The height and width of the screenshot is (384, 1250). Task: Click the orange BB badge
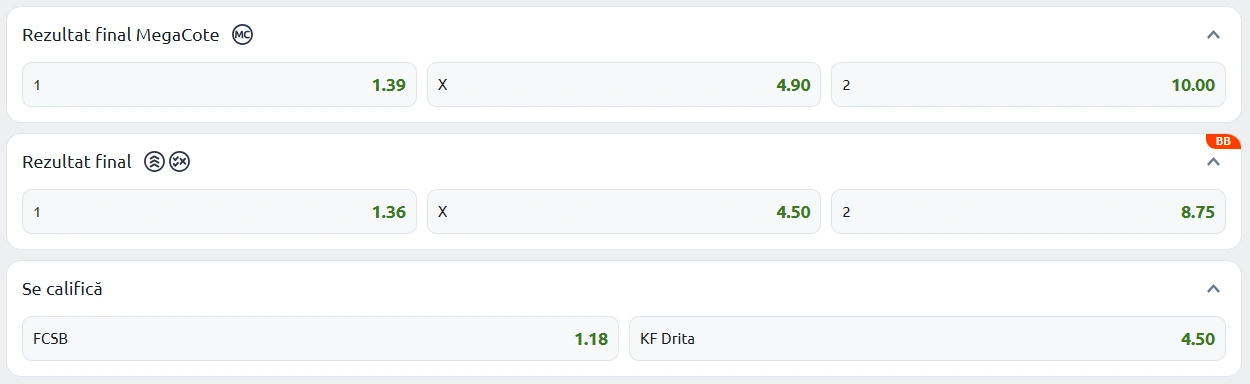1222,141
